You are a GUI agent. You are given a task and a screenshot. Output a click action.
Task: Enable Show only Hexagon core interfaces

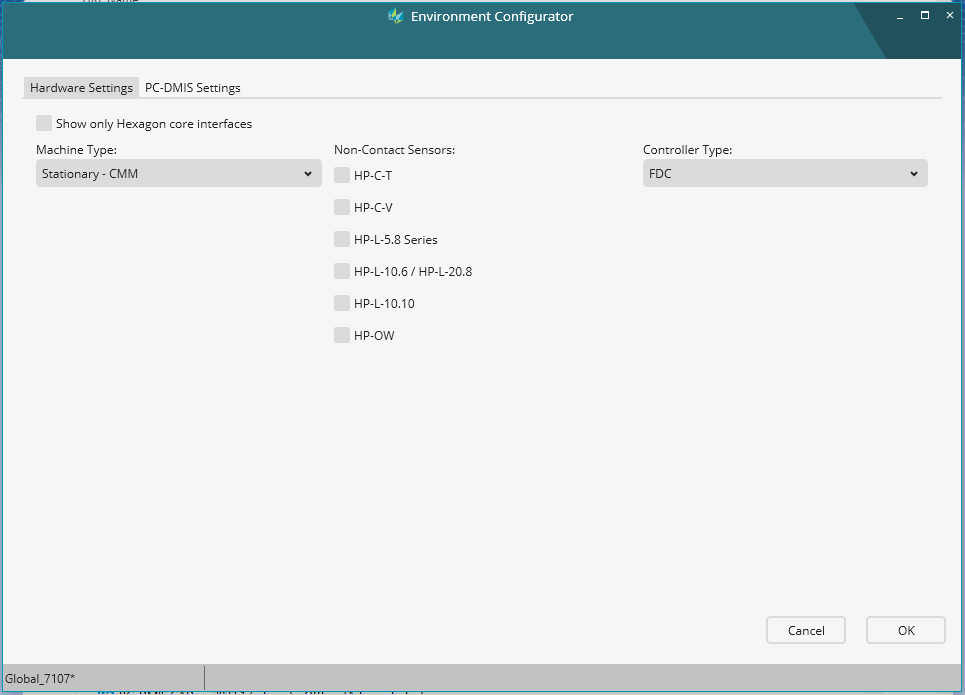pyautogui.click(x=44, y=122)
